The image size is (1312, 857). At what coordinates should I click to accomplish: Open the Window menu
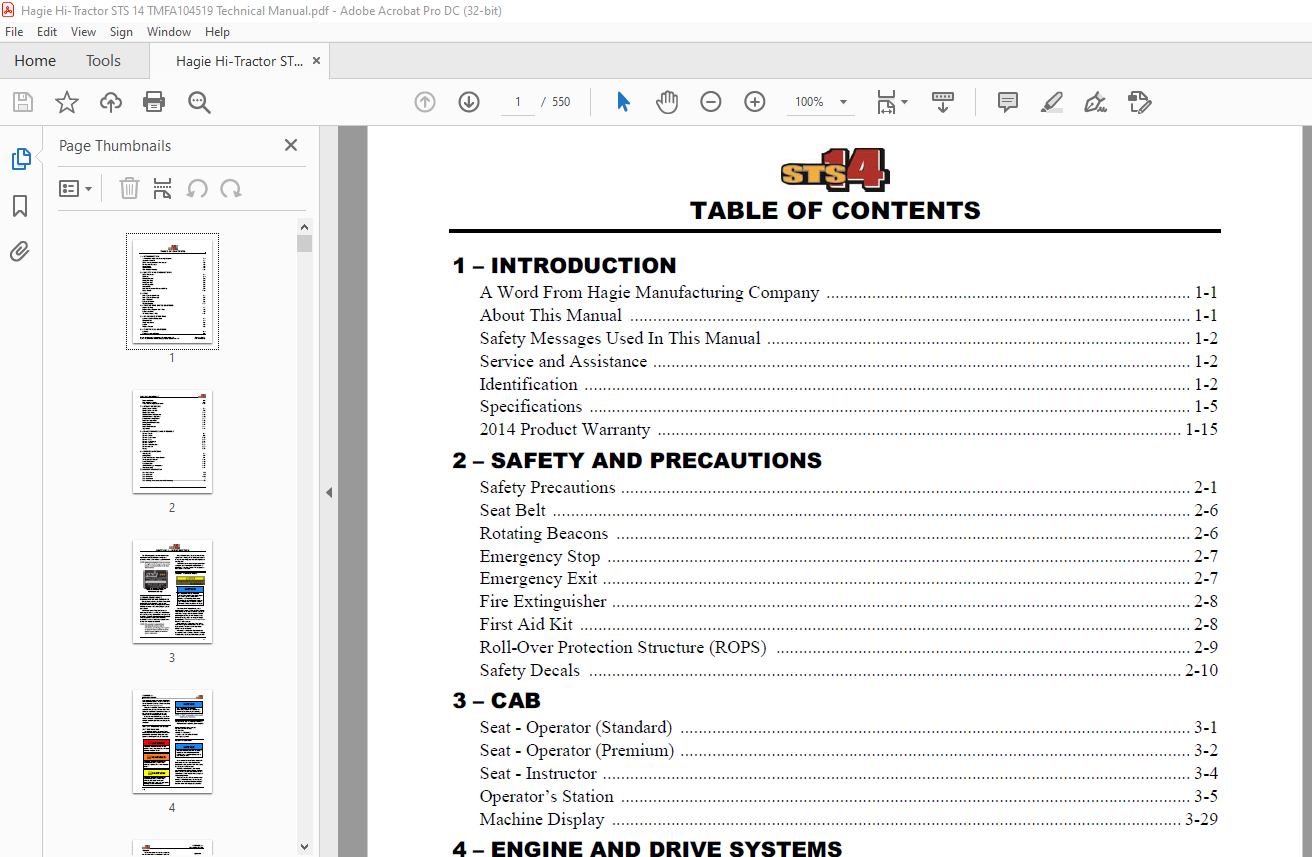(169, 32)
